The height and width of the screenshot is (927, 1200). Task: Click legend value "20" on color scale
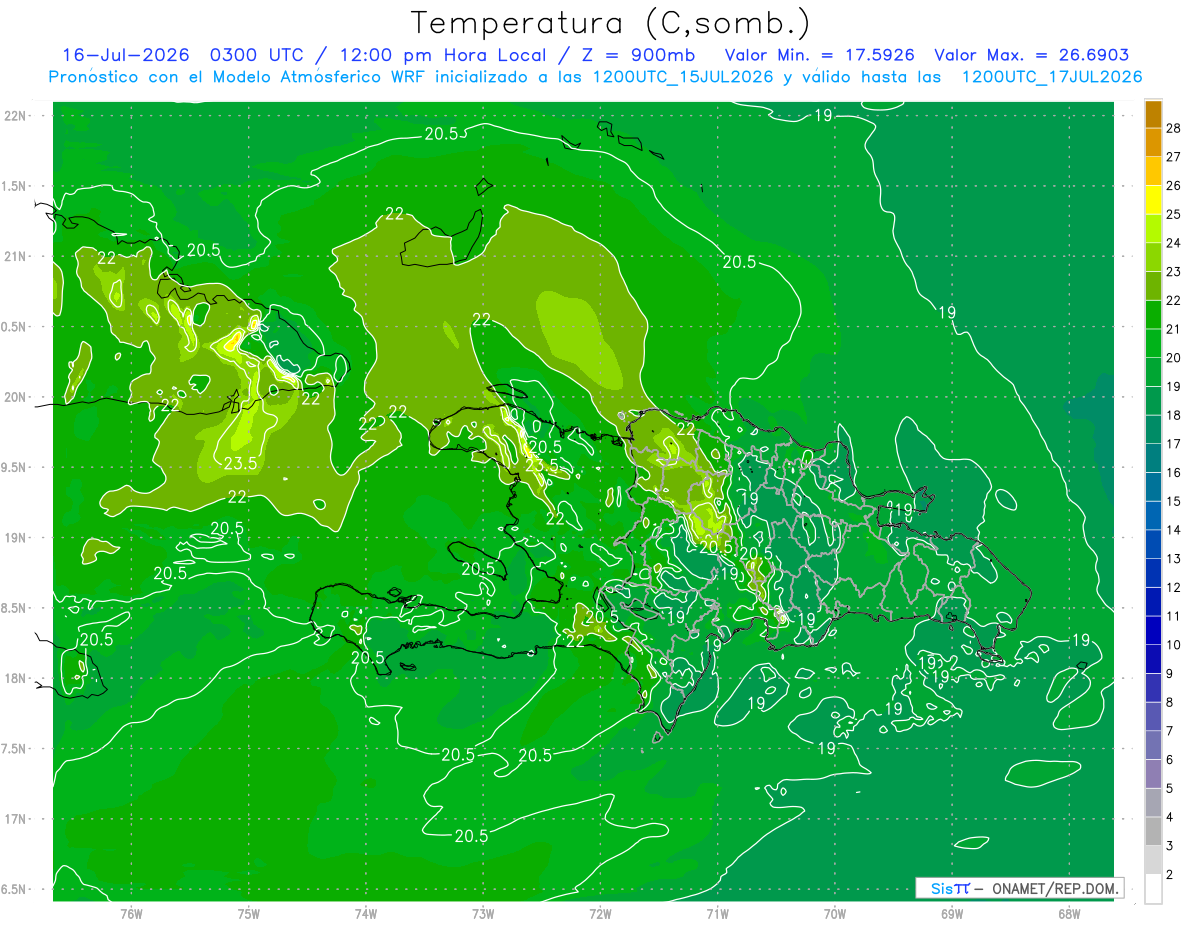1174,358
